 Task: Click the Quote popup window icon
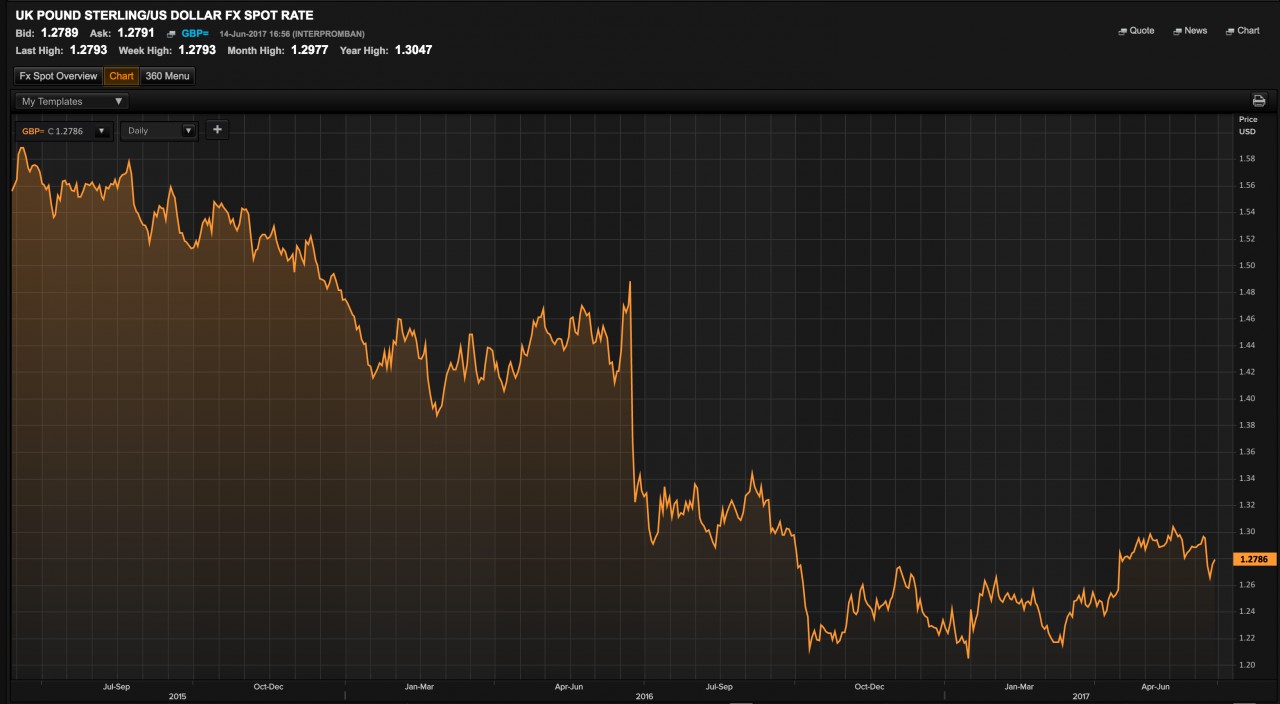(x=1122, y=31)
